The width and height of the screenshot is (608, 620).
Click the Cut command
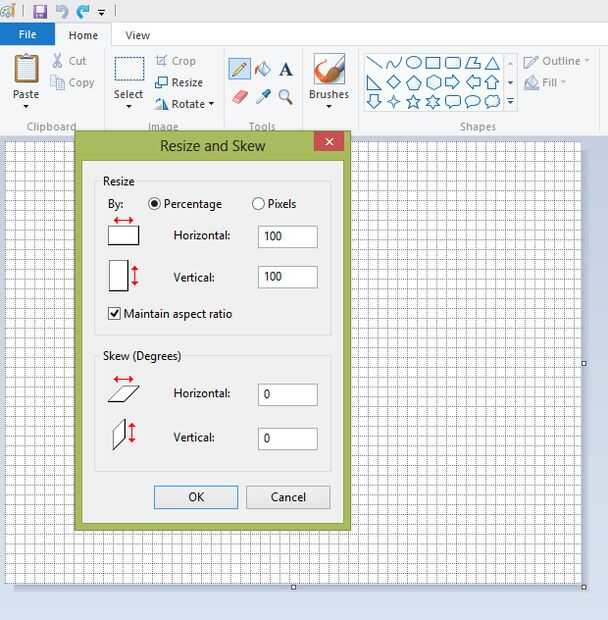pos(69,60)
